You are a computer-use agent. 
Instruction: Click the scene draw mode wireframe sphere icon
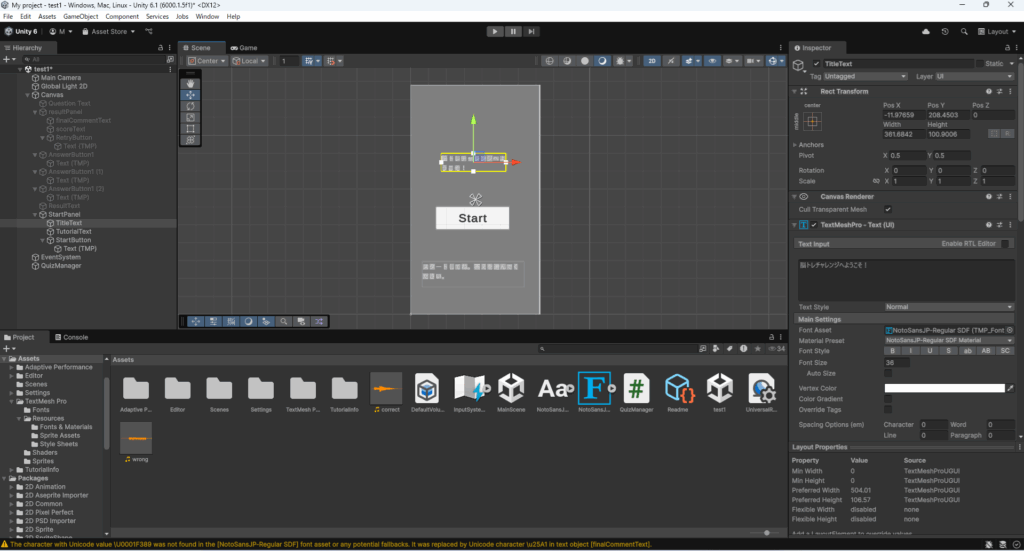click(x=550, y=61)
